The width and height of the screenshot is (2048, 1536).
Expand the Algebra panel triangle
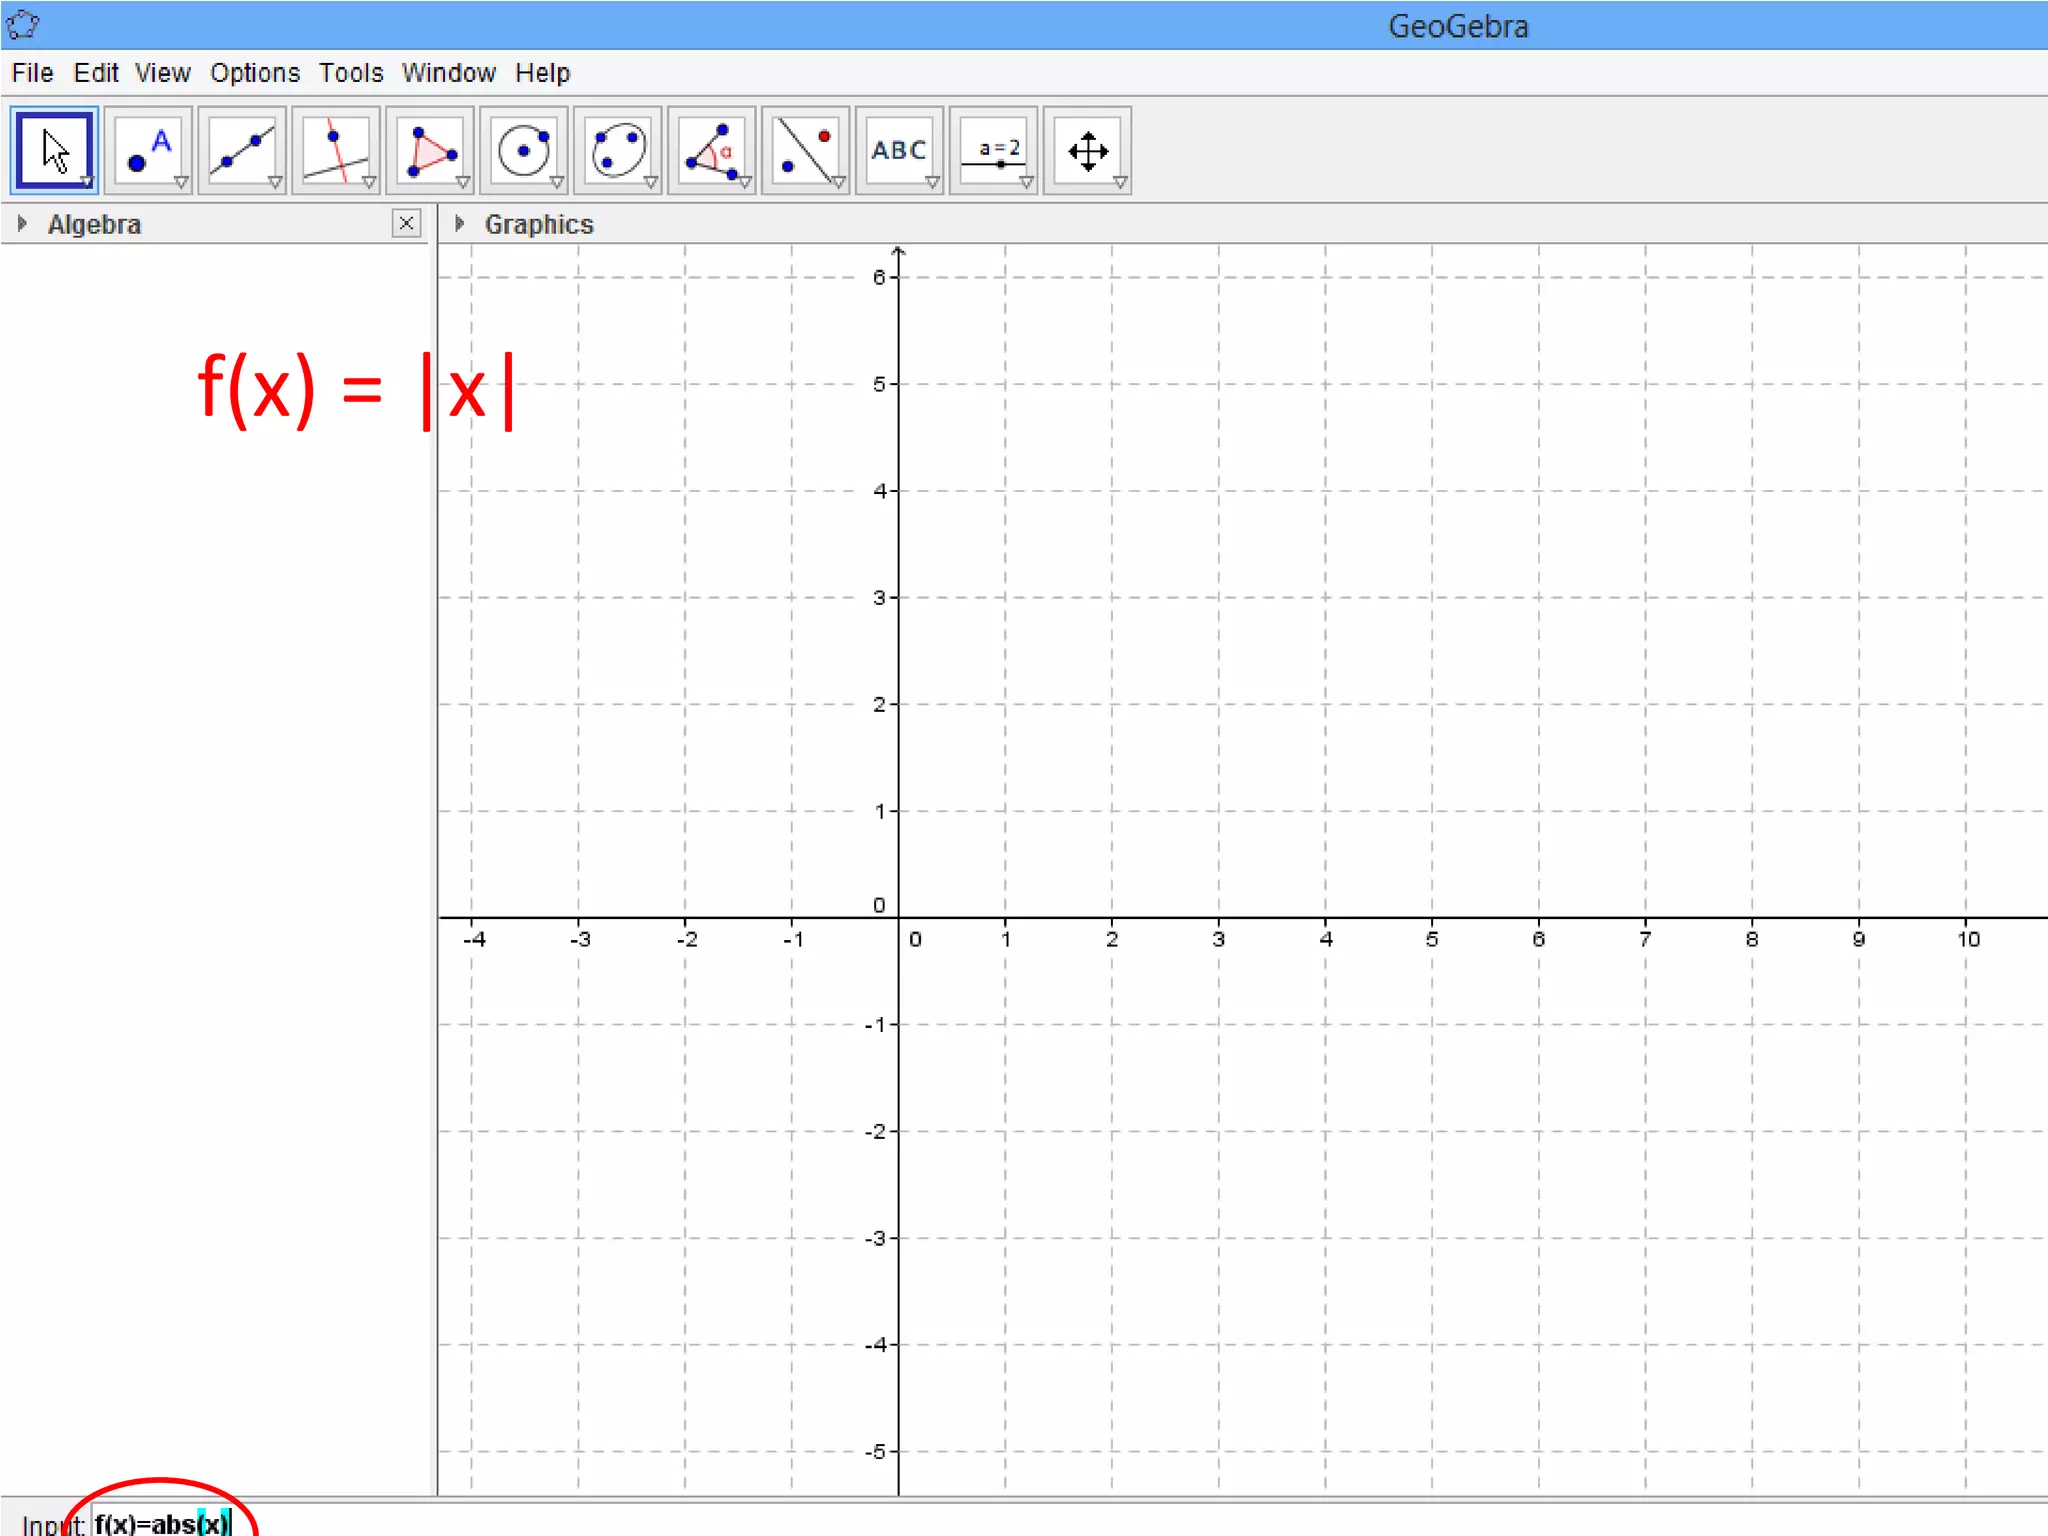(22, 224)
